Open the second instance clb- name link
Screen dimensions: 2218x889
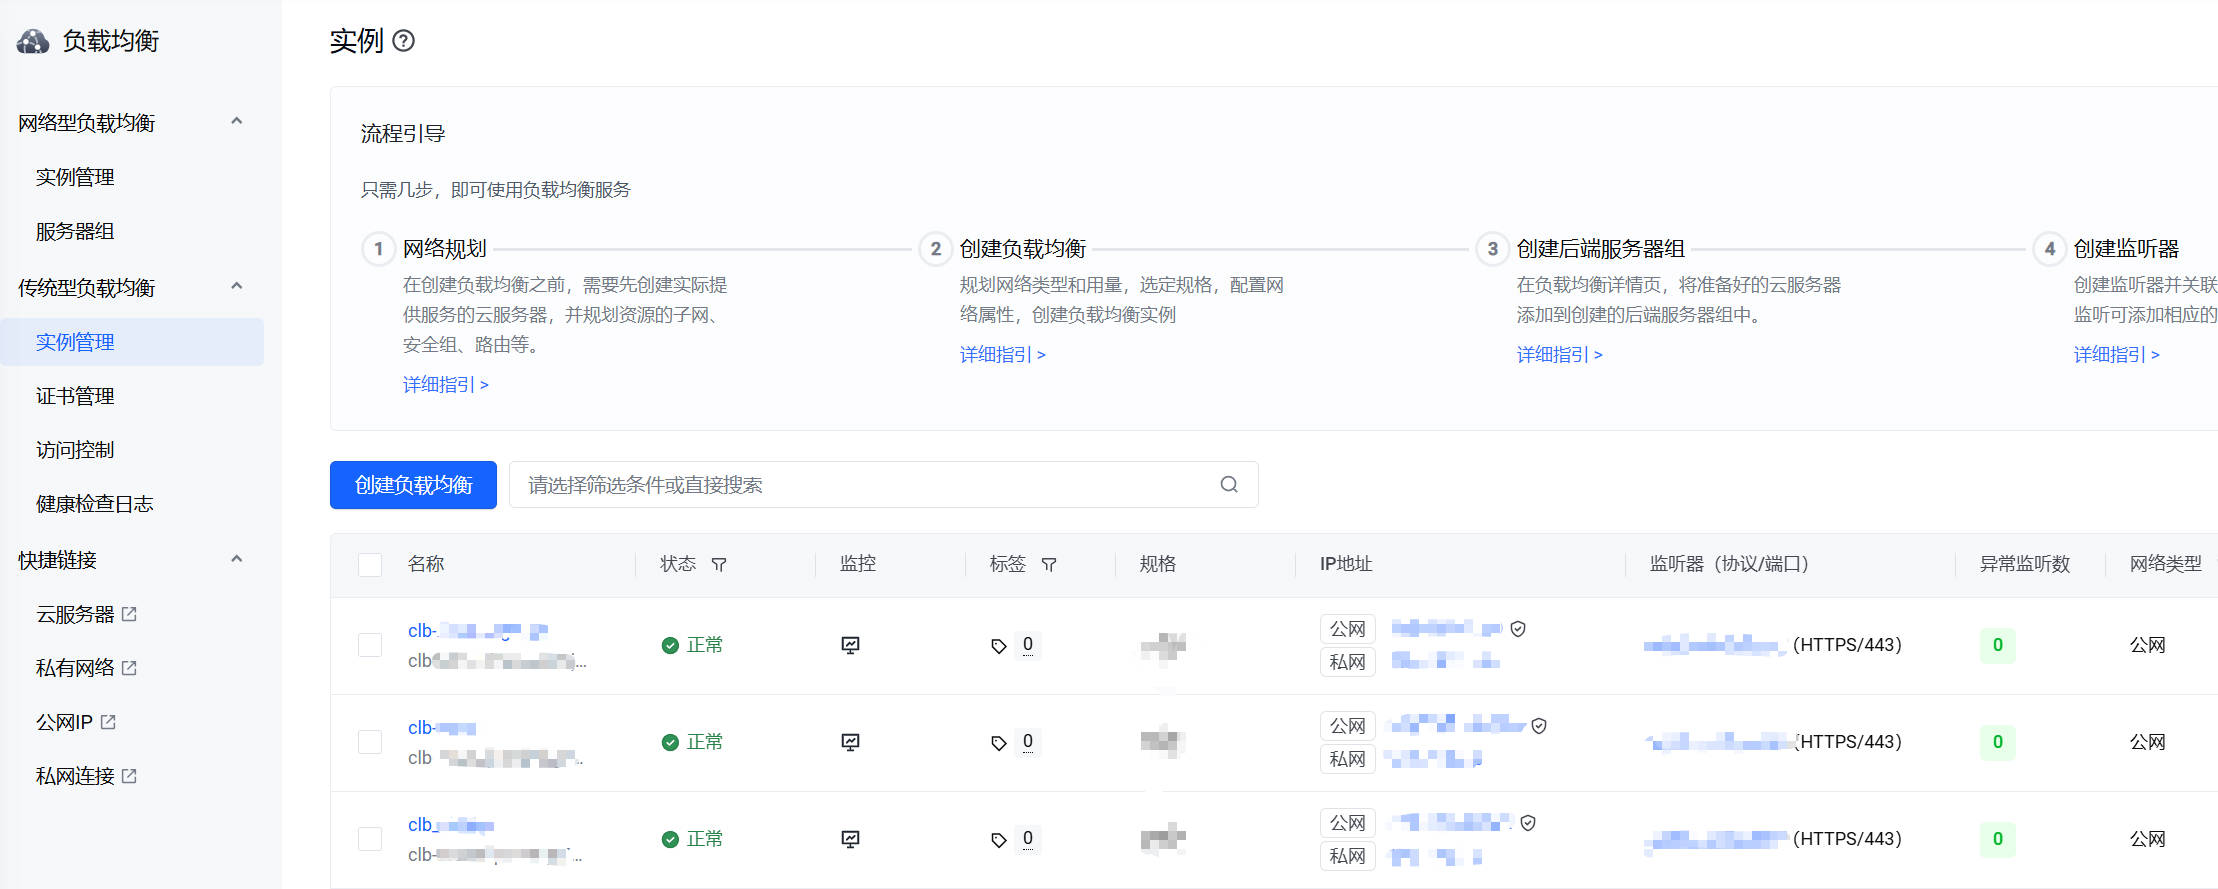442,728
